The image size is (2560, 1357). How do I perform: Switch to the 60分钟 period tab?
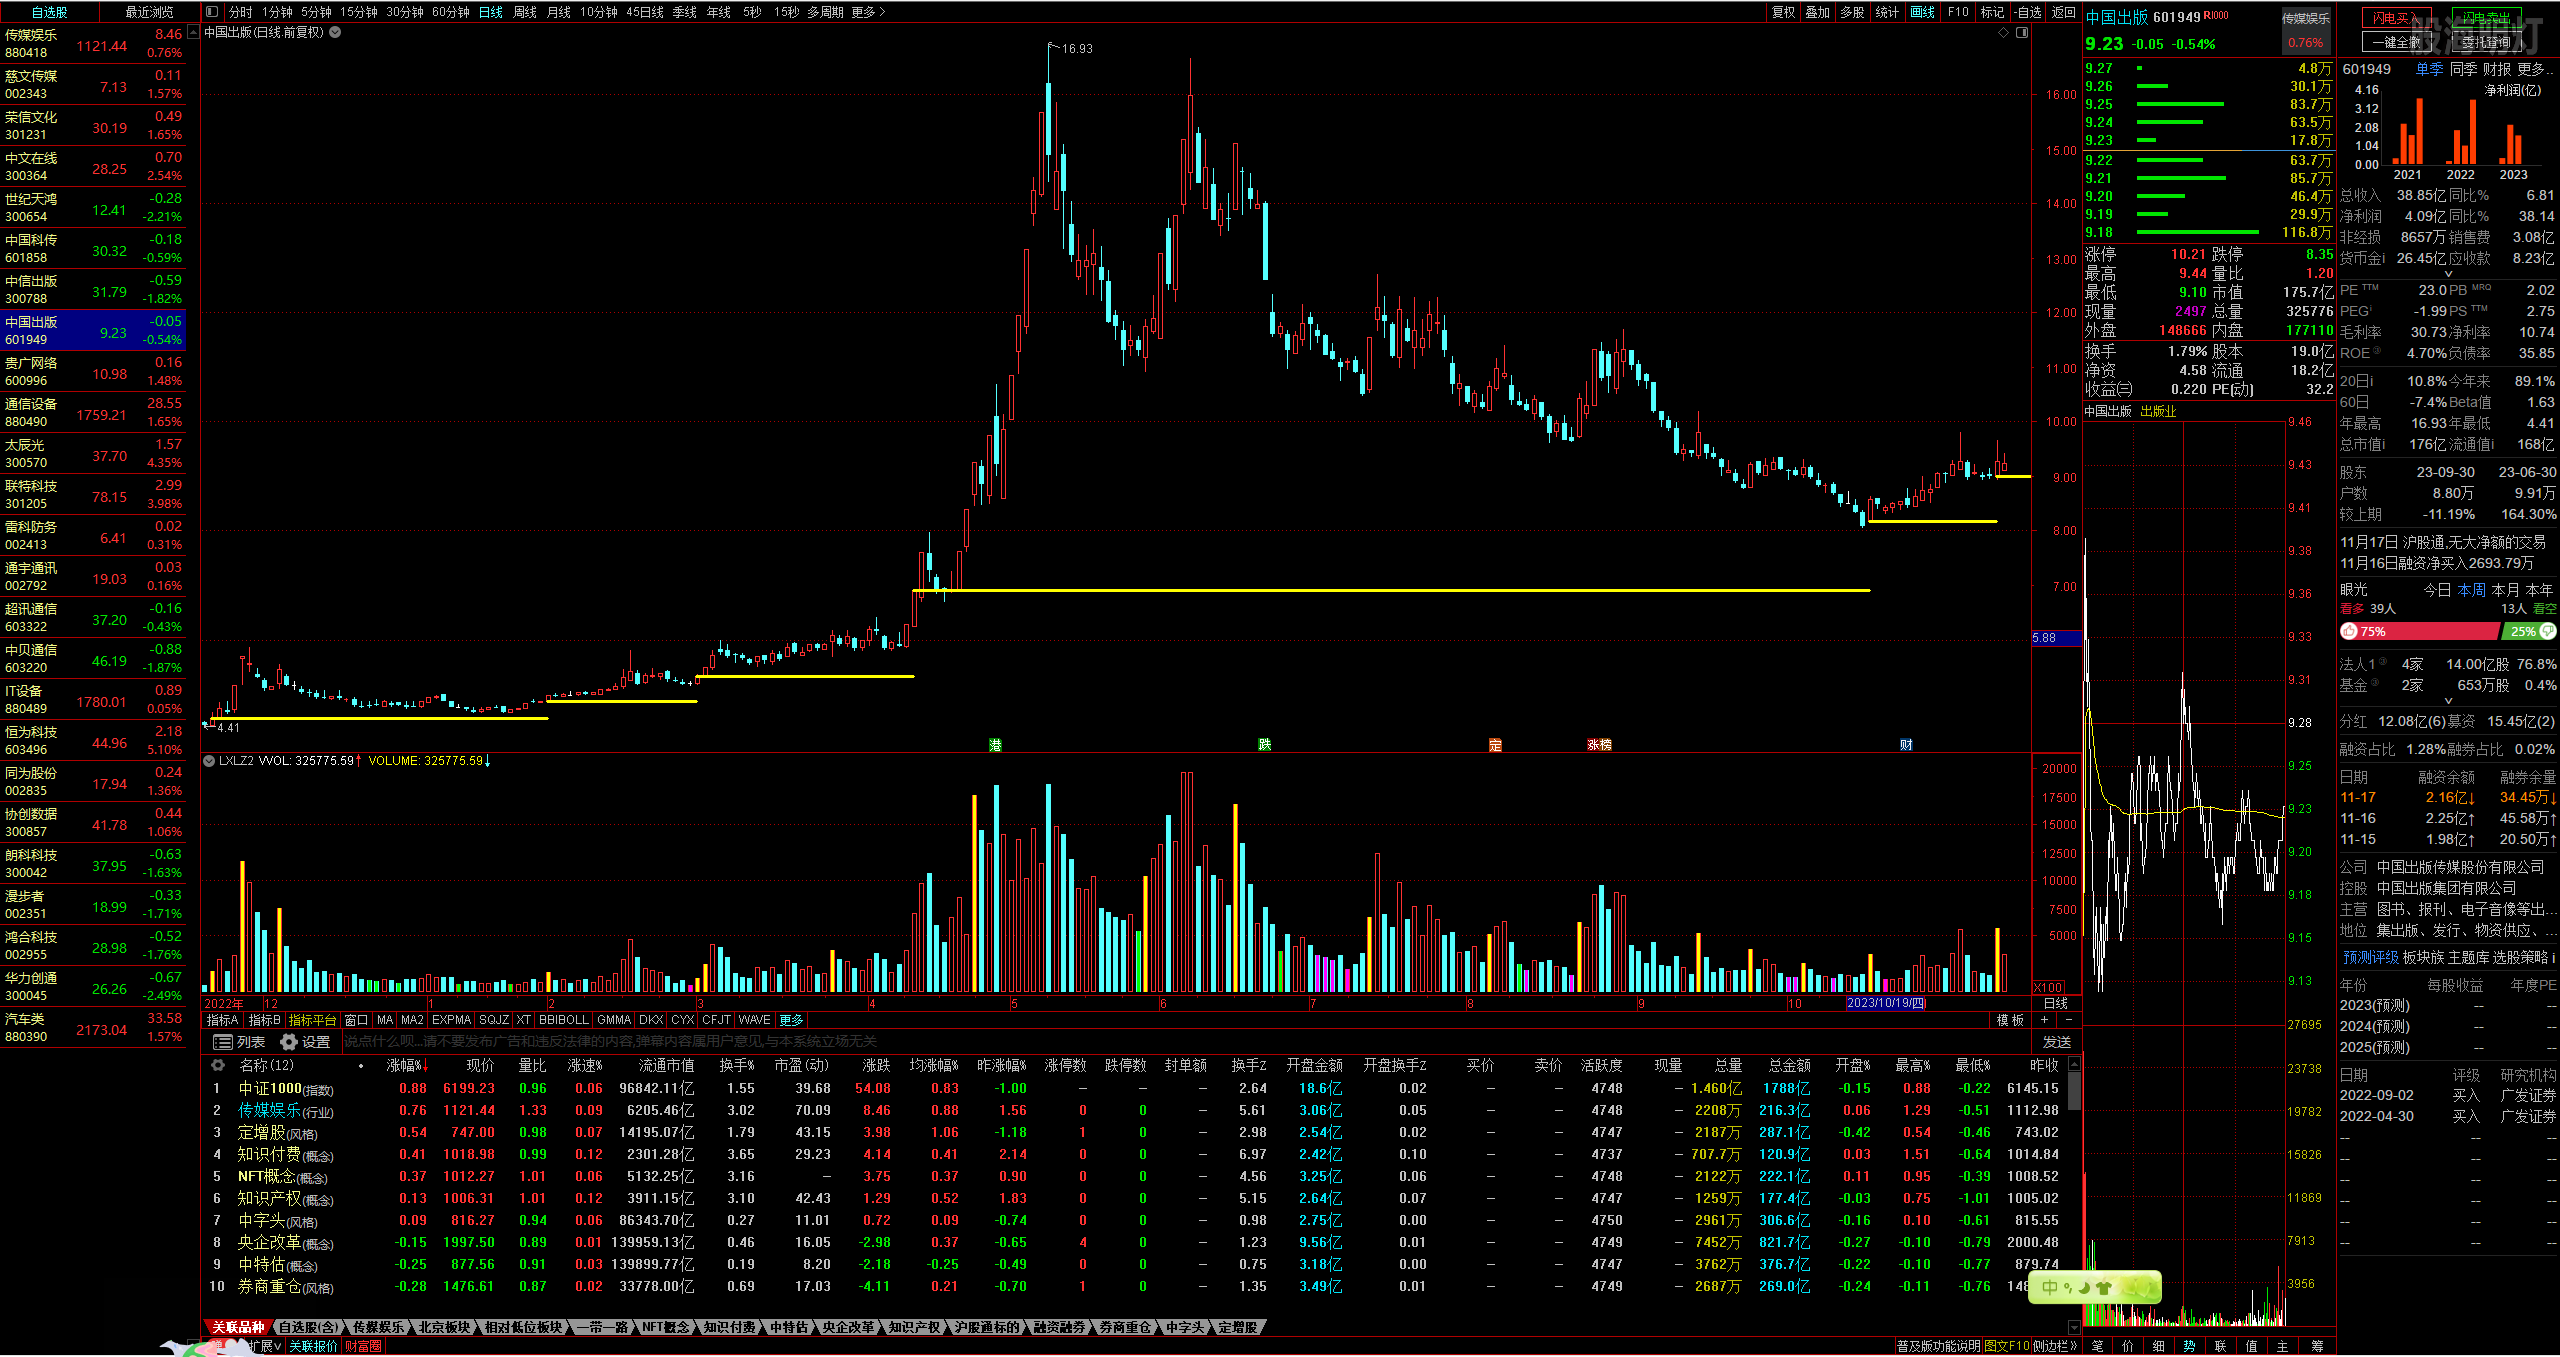[450, 12]
